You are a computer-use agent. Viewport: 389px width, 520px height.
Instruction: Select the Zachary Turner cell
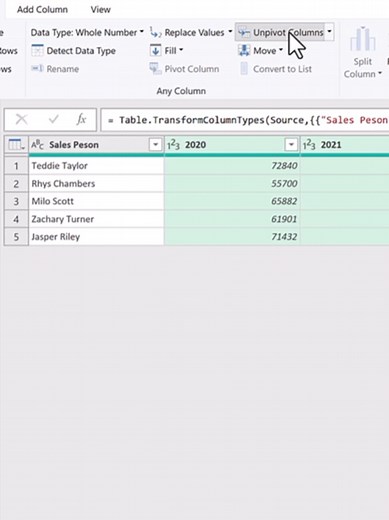point(96,219)
